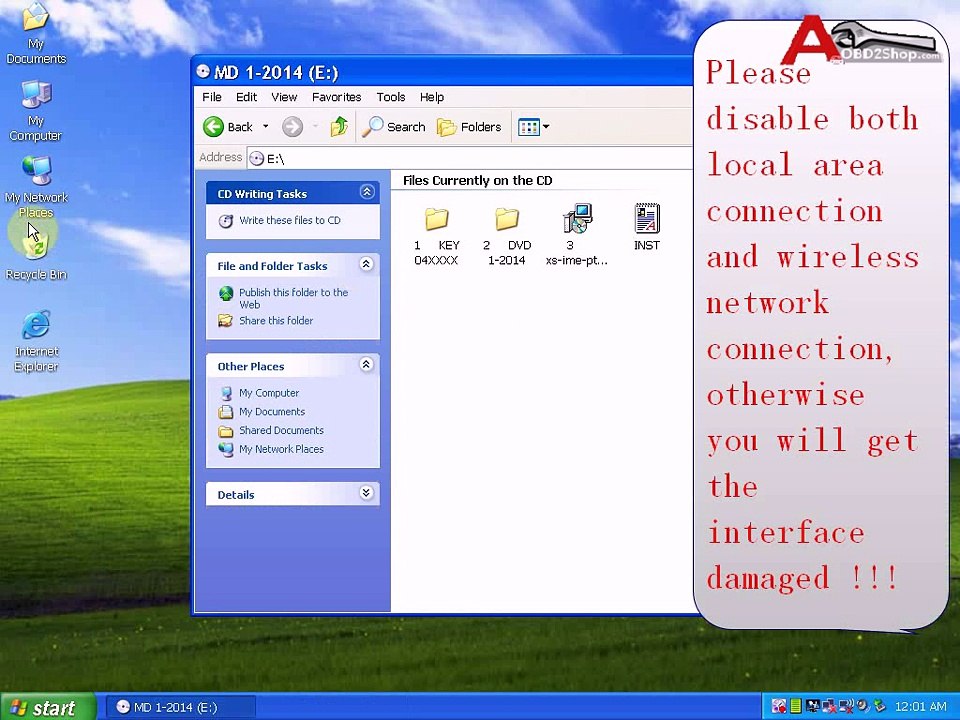Go up one folder level using the Up icon
This screenshot has width=960, height=720.
click(x=339, y=127)
